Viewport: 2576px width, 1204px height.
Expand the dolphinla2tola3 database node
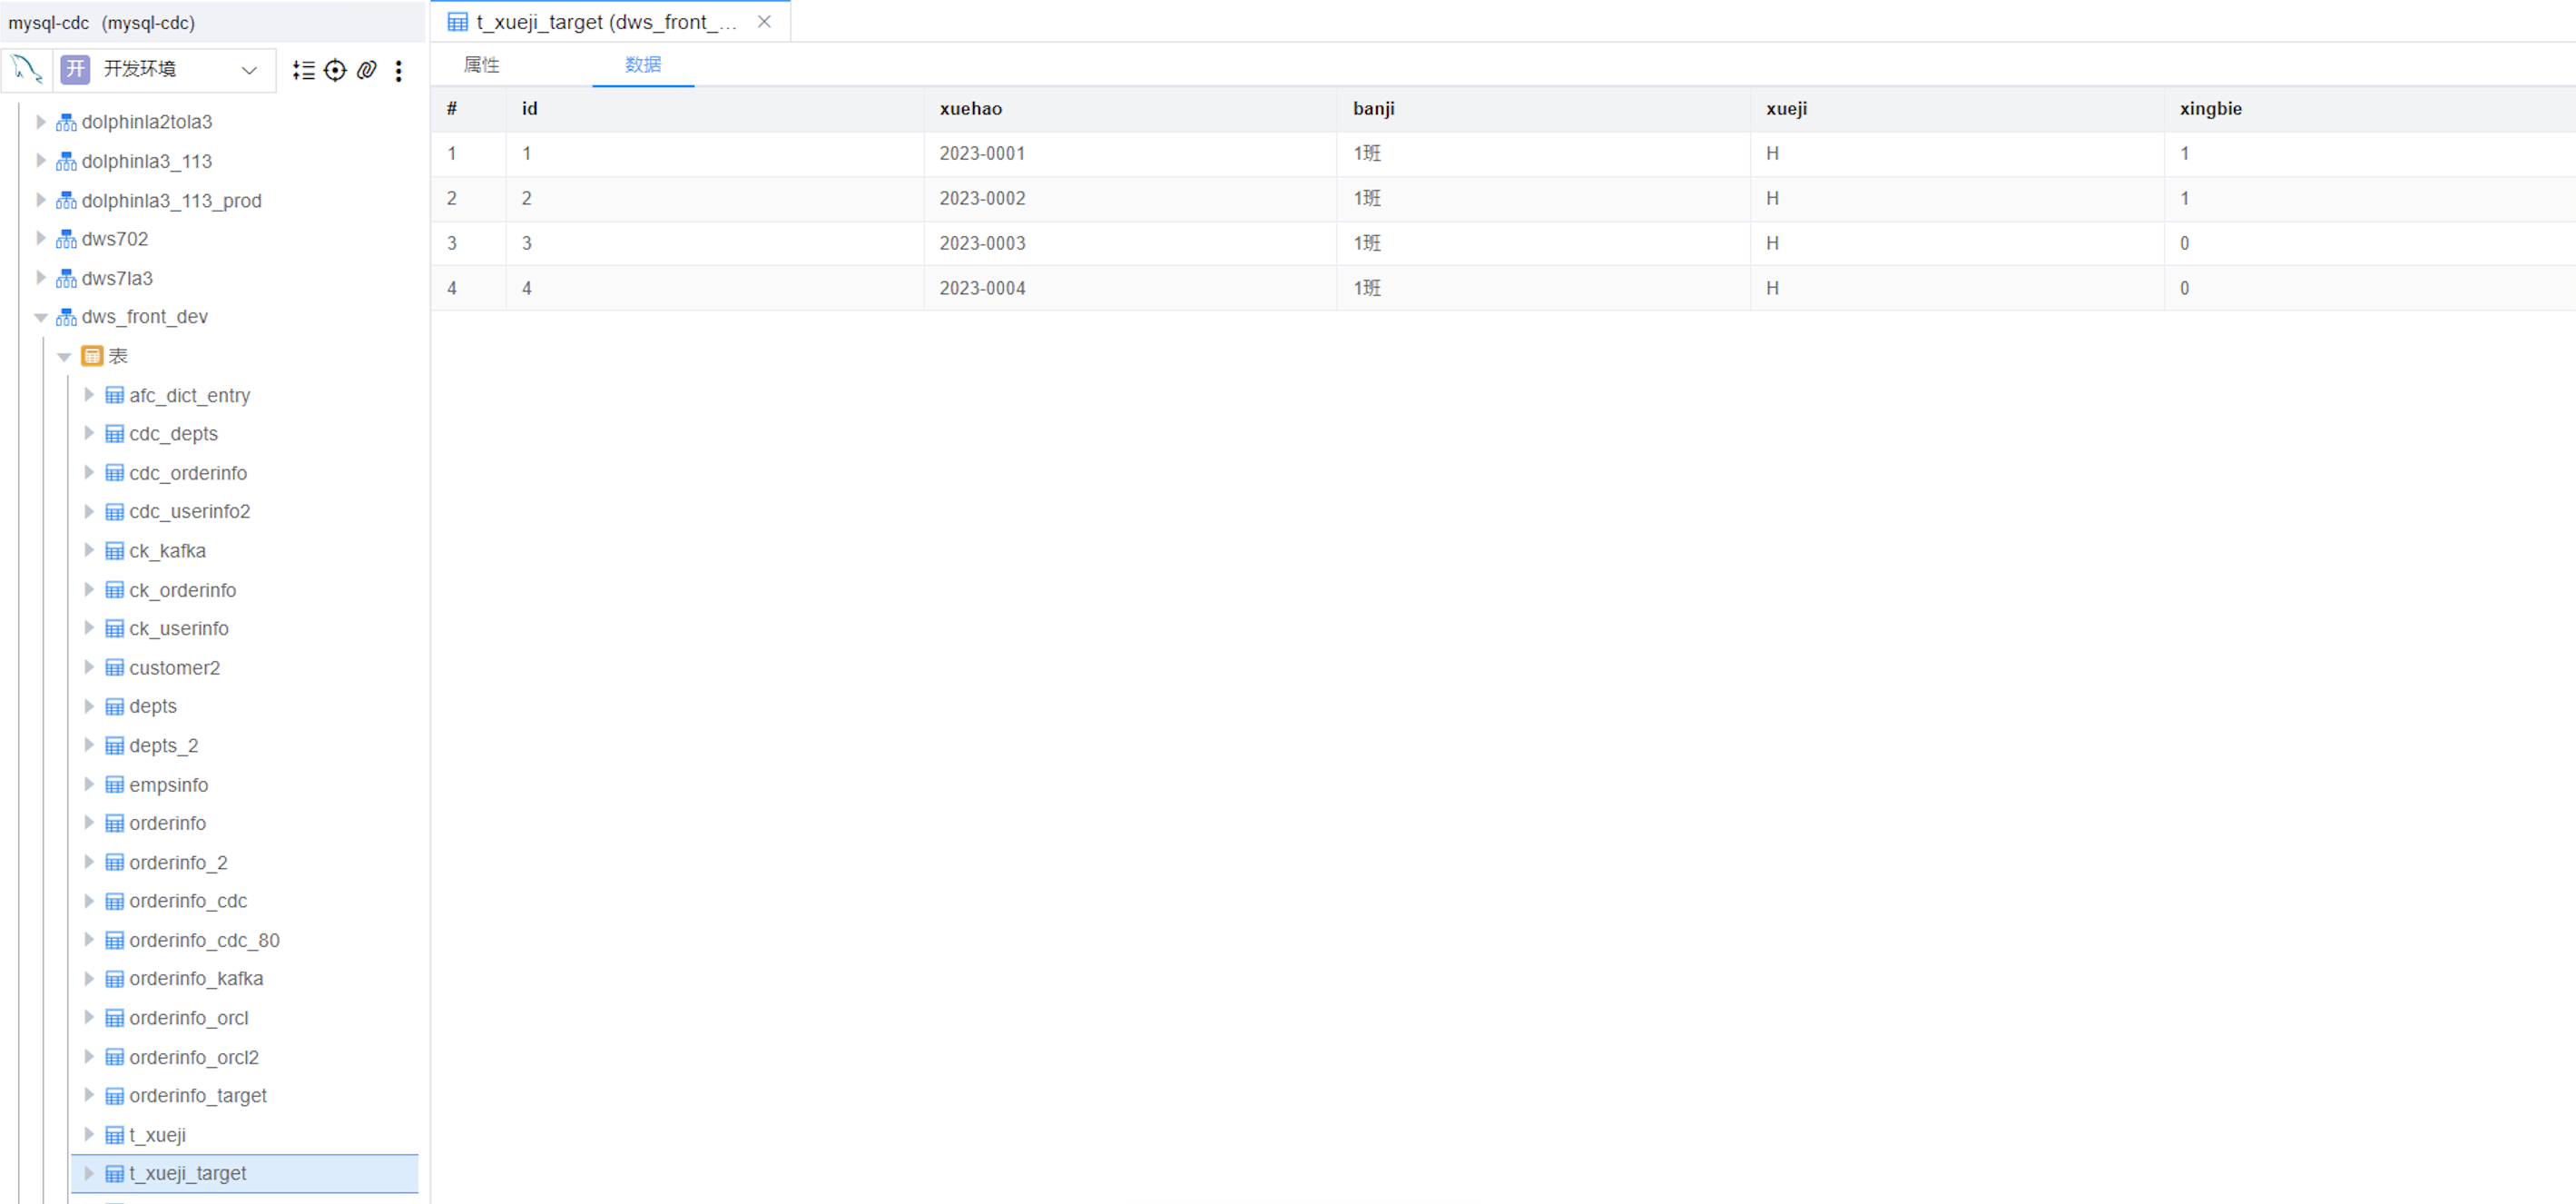tap(41, 122)
